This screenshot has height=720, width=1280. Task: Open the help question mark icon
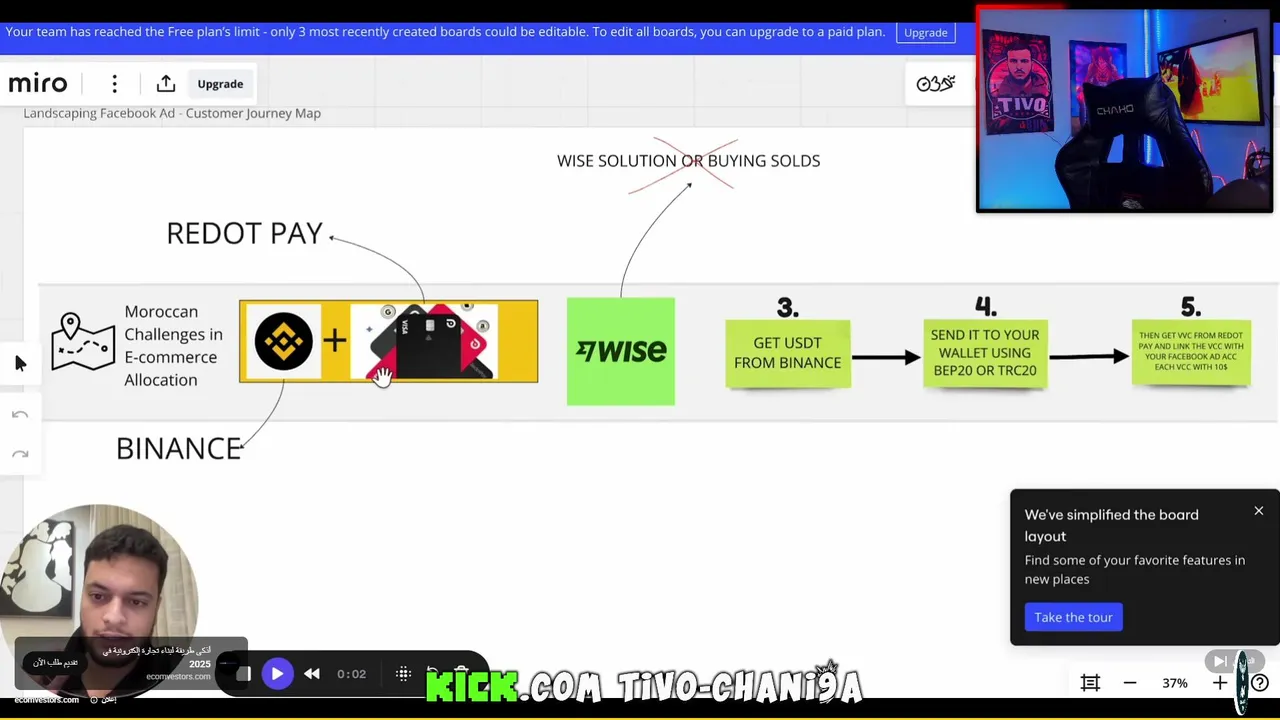tap(1260, 683)
